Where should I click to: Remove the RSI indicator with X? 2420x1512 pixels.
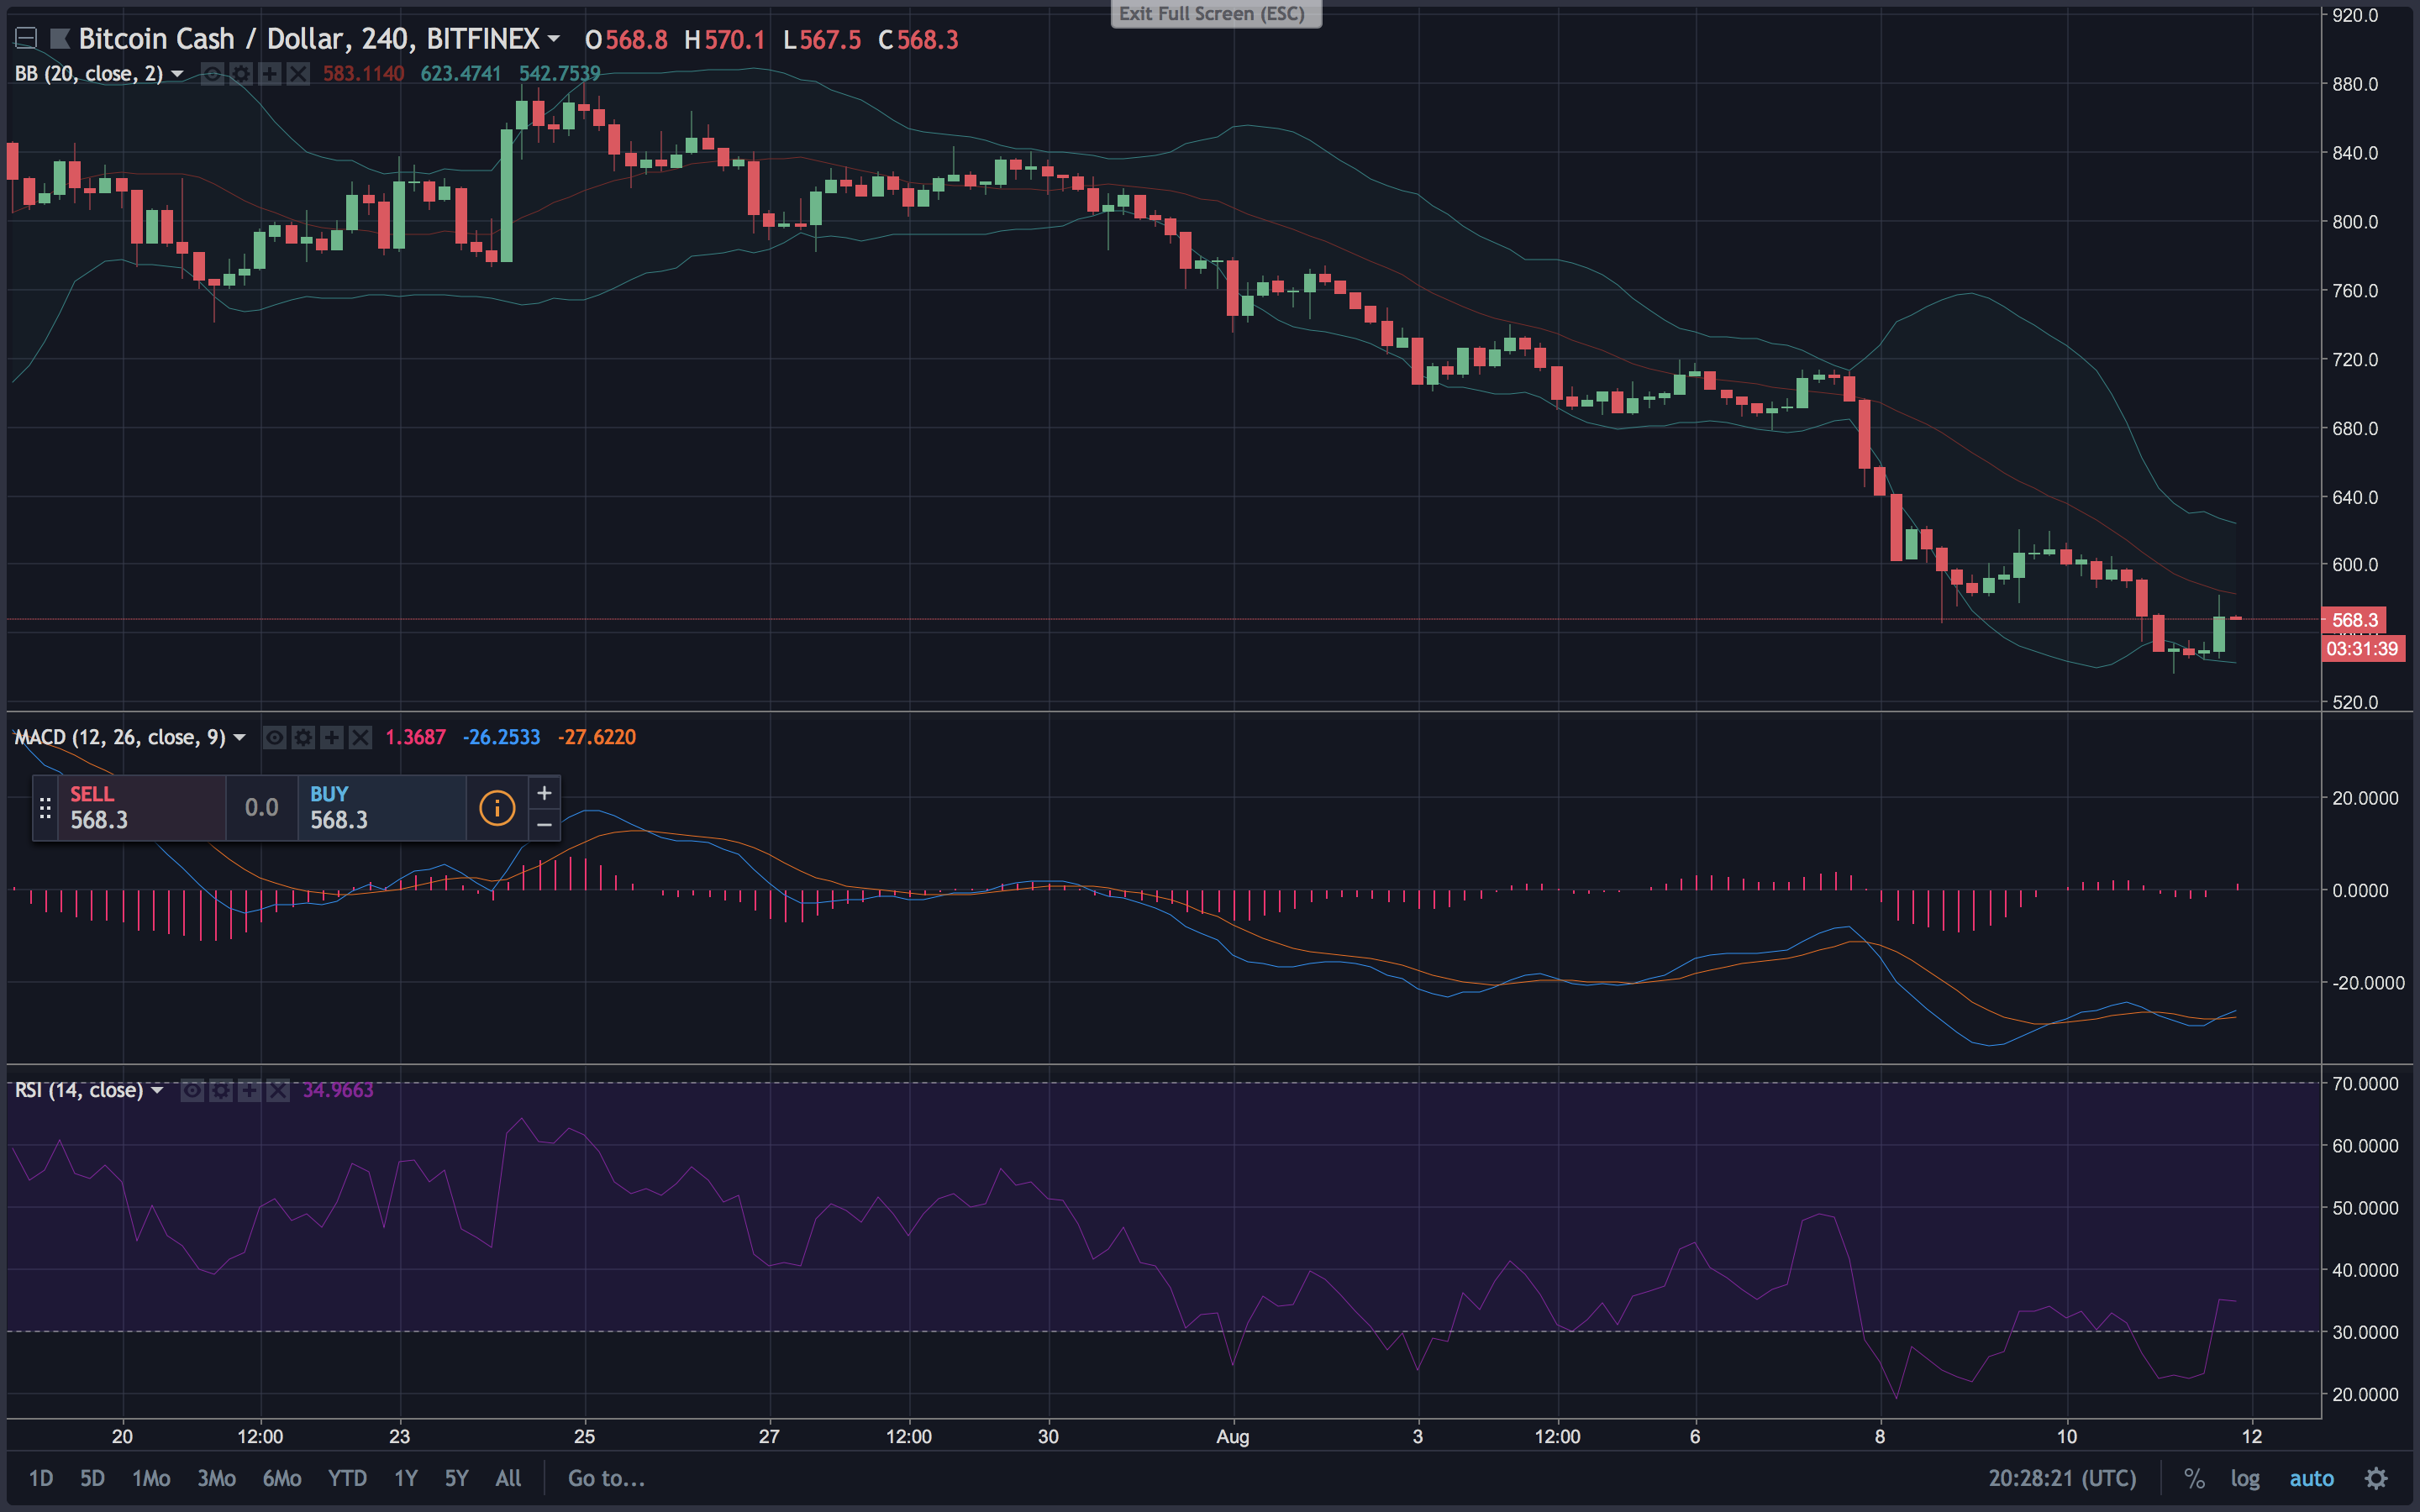coord(278,1090)
